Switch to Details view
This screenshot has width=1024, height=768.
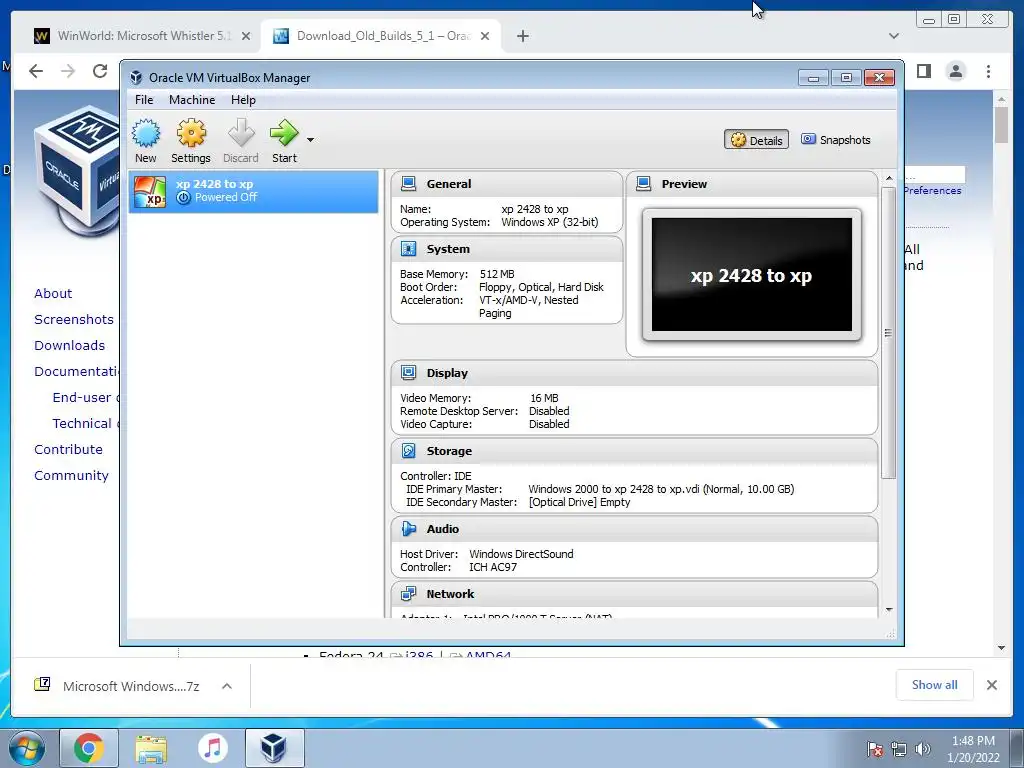[756, 140]
